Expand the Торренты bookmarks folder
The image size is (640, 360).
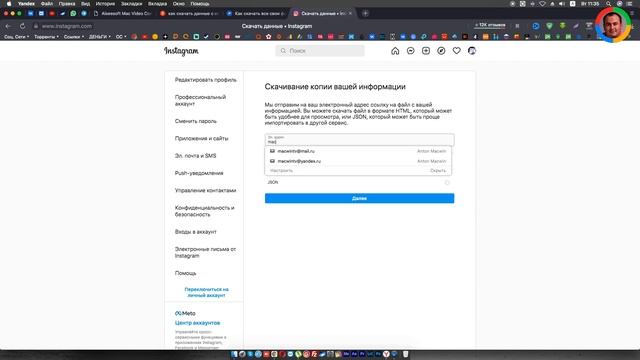click(x=46, y=37)
